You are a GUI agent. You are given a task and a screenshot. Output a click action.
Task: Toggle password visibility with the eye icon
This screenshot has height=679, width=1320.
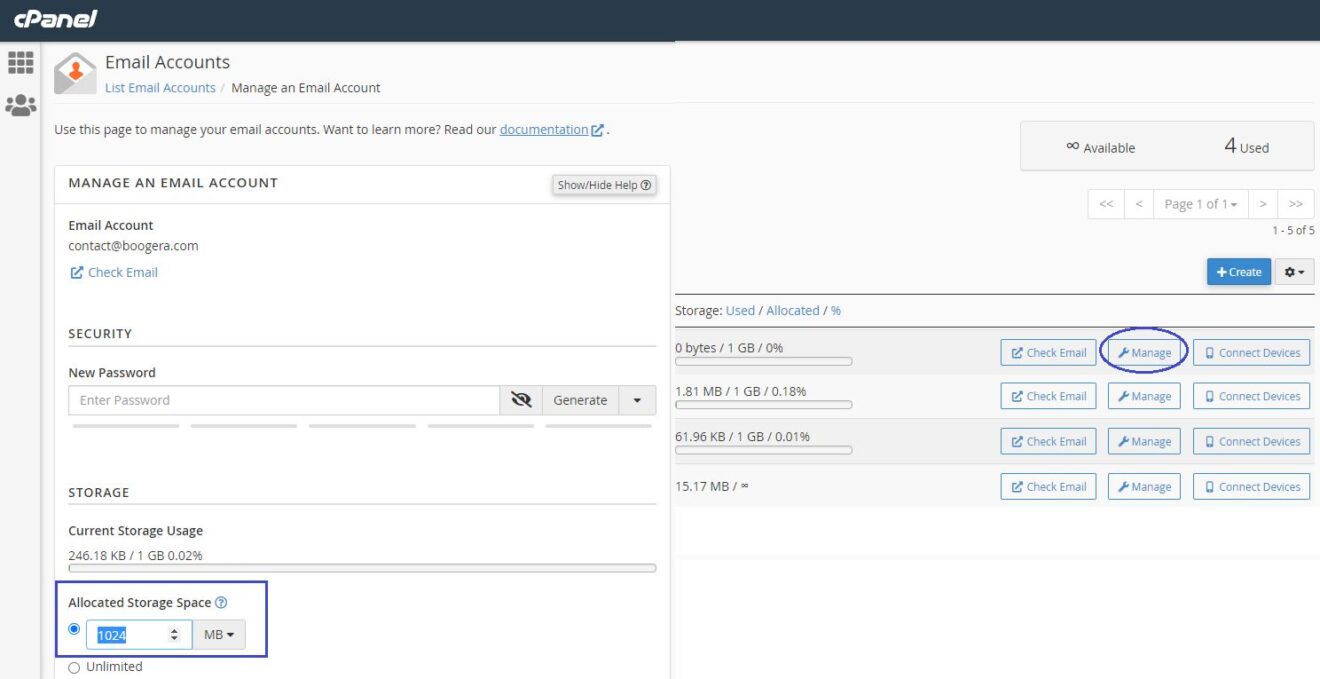click(521, 399)
